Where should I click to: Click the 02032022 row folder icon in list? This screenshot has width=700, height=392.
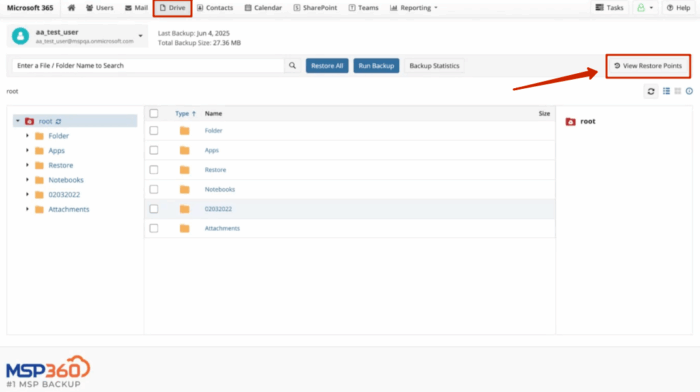click(184, 209)
